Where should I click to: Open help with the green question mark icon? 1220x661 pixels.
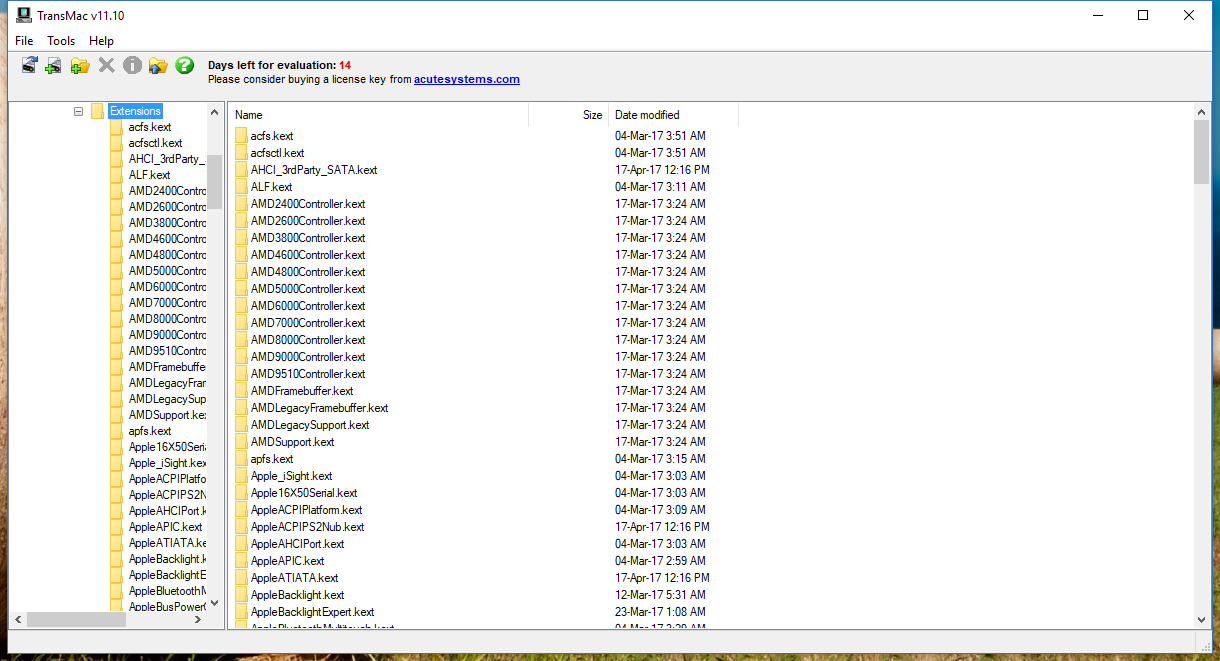coord(184,65)
